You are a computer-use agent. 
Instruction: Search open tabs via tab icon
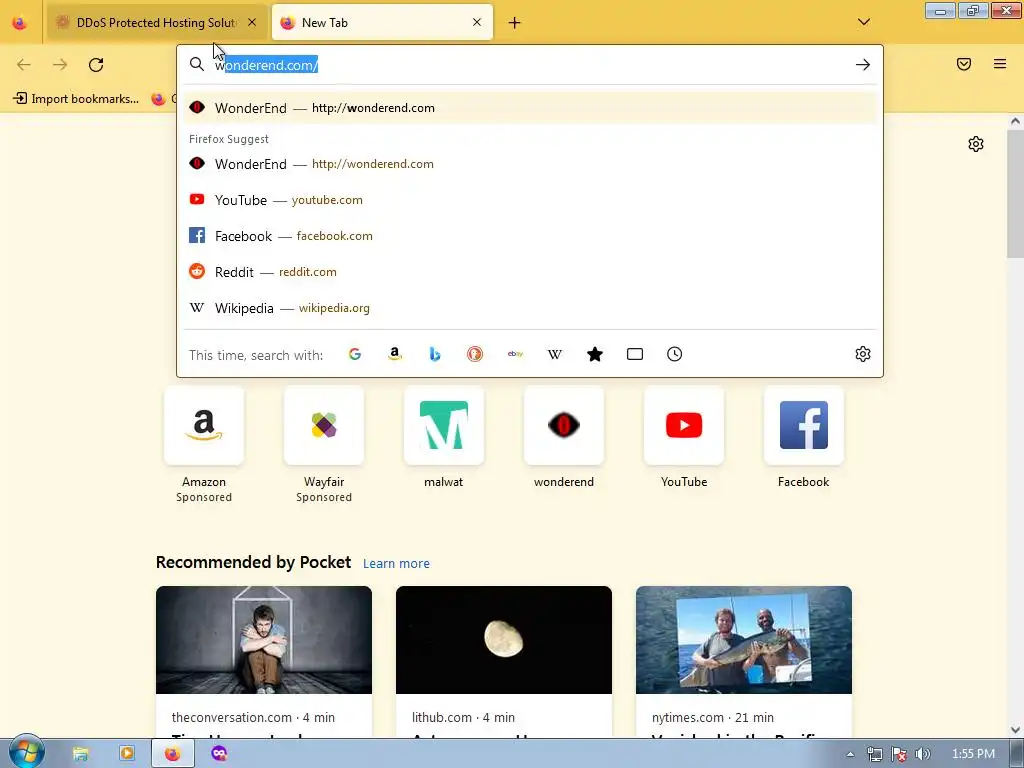635,354
